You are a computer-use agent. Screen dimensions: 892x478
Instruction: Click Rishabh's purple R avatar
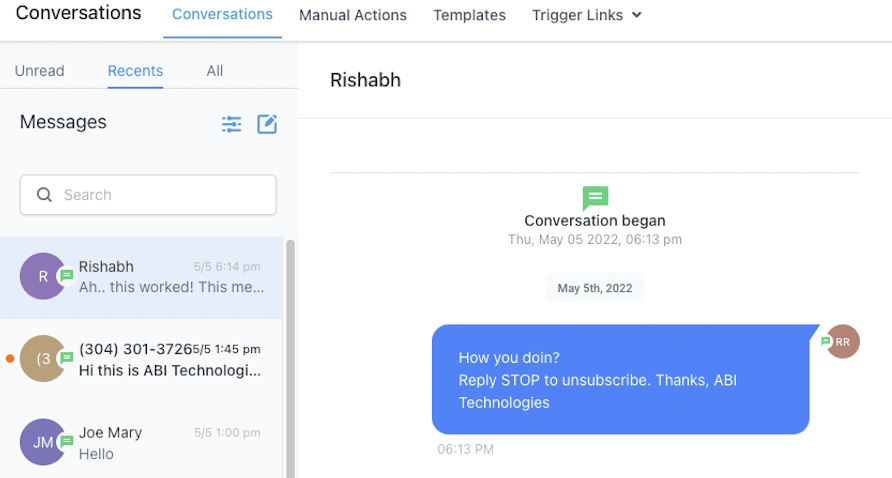point(43,276)
